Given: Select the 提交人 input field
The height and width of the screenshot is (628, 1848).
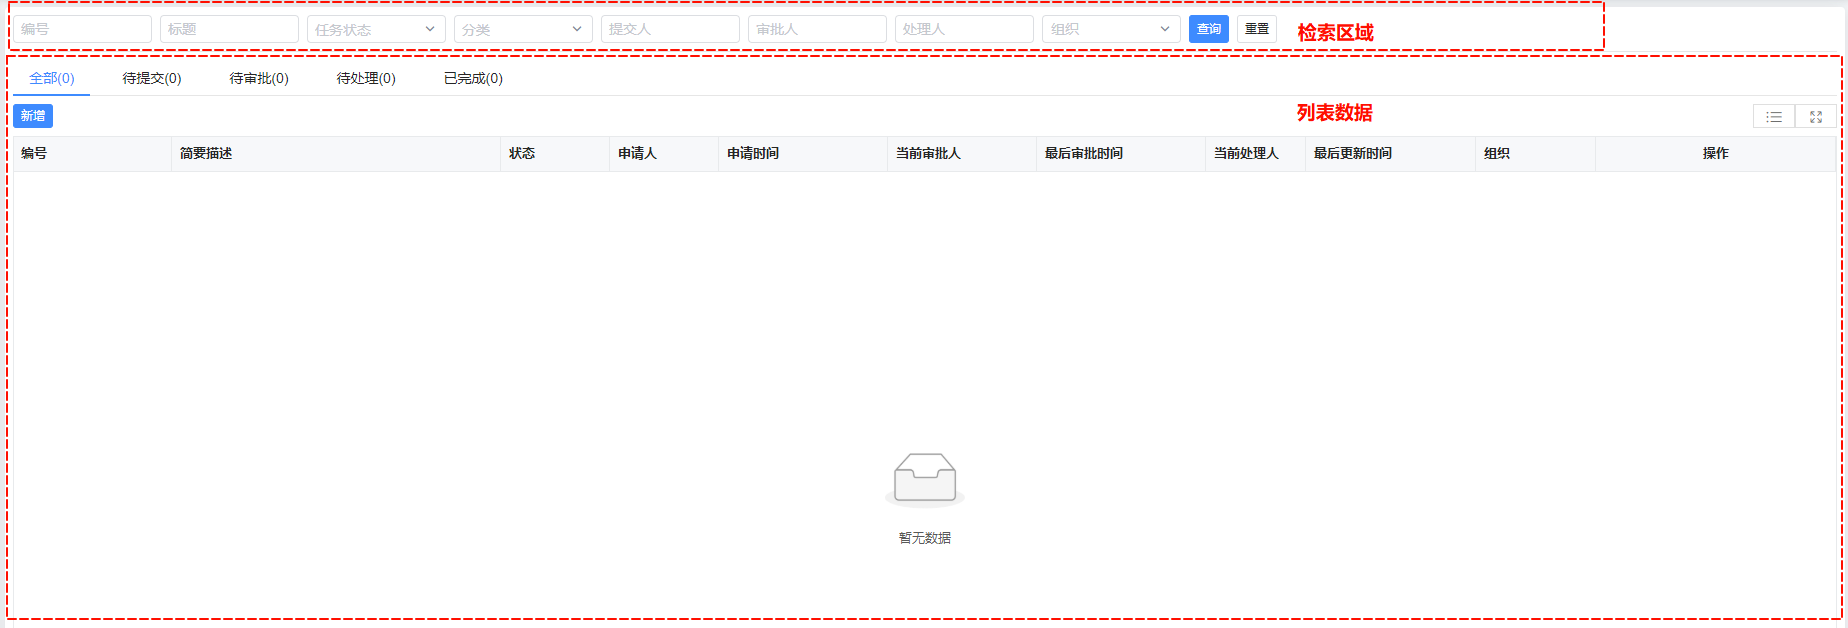Looking at the screenshot, I should click(670, 29).
